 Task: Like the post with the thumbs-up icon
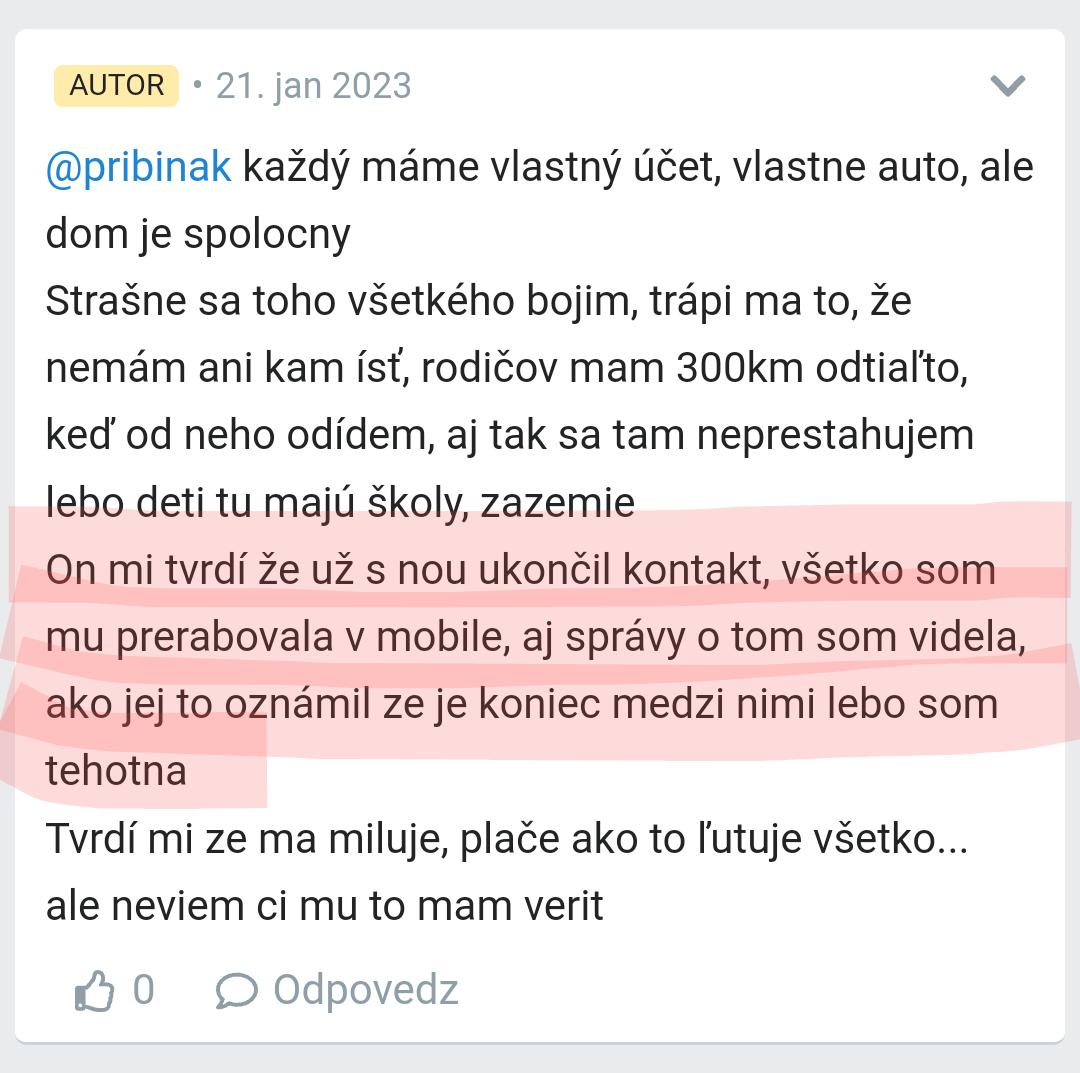click(x=94, y=991)
